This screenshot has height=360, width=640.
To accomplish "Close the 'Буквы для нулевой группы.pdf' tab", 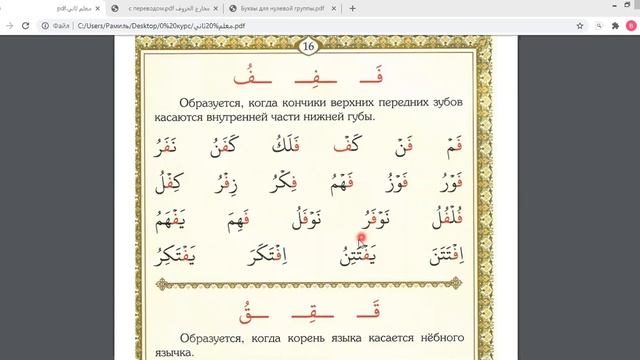I will [333, 8].
